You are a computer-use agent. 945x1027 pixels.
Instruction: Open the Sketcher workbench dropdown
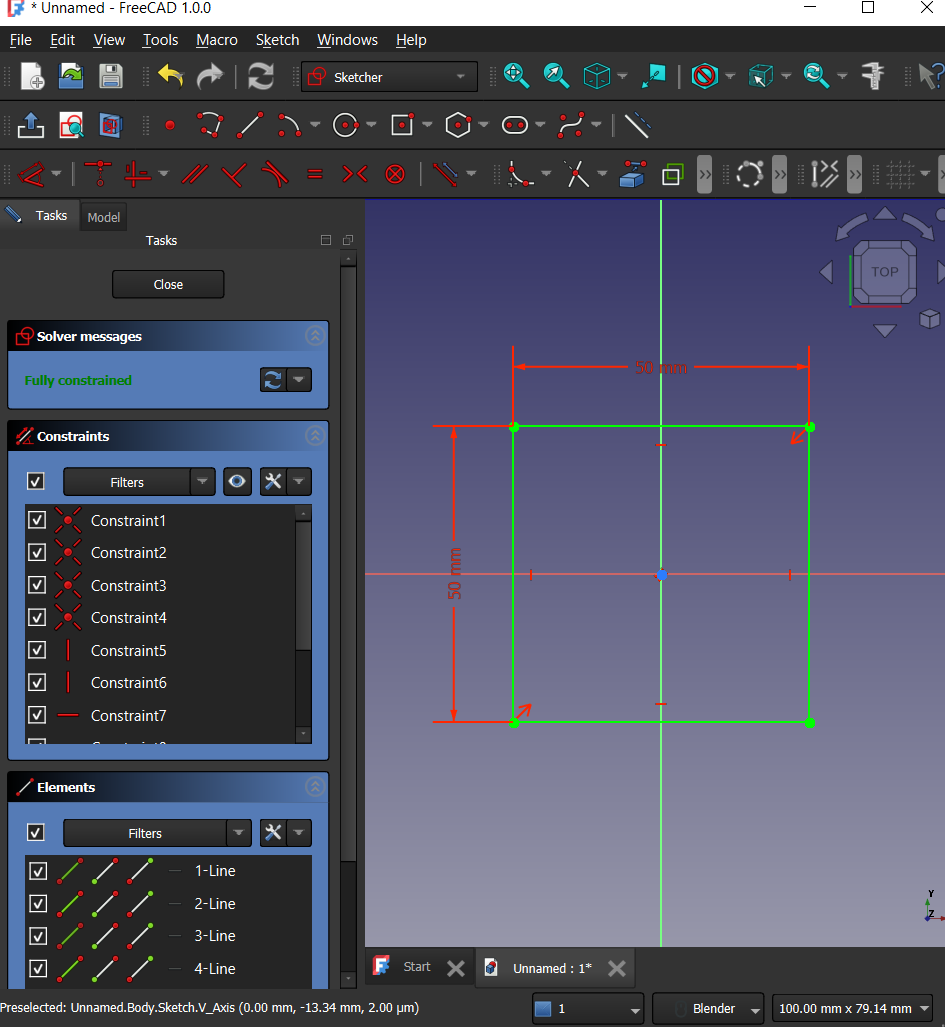[389, 77]
